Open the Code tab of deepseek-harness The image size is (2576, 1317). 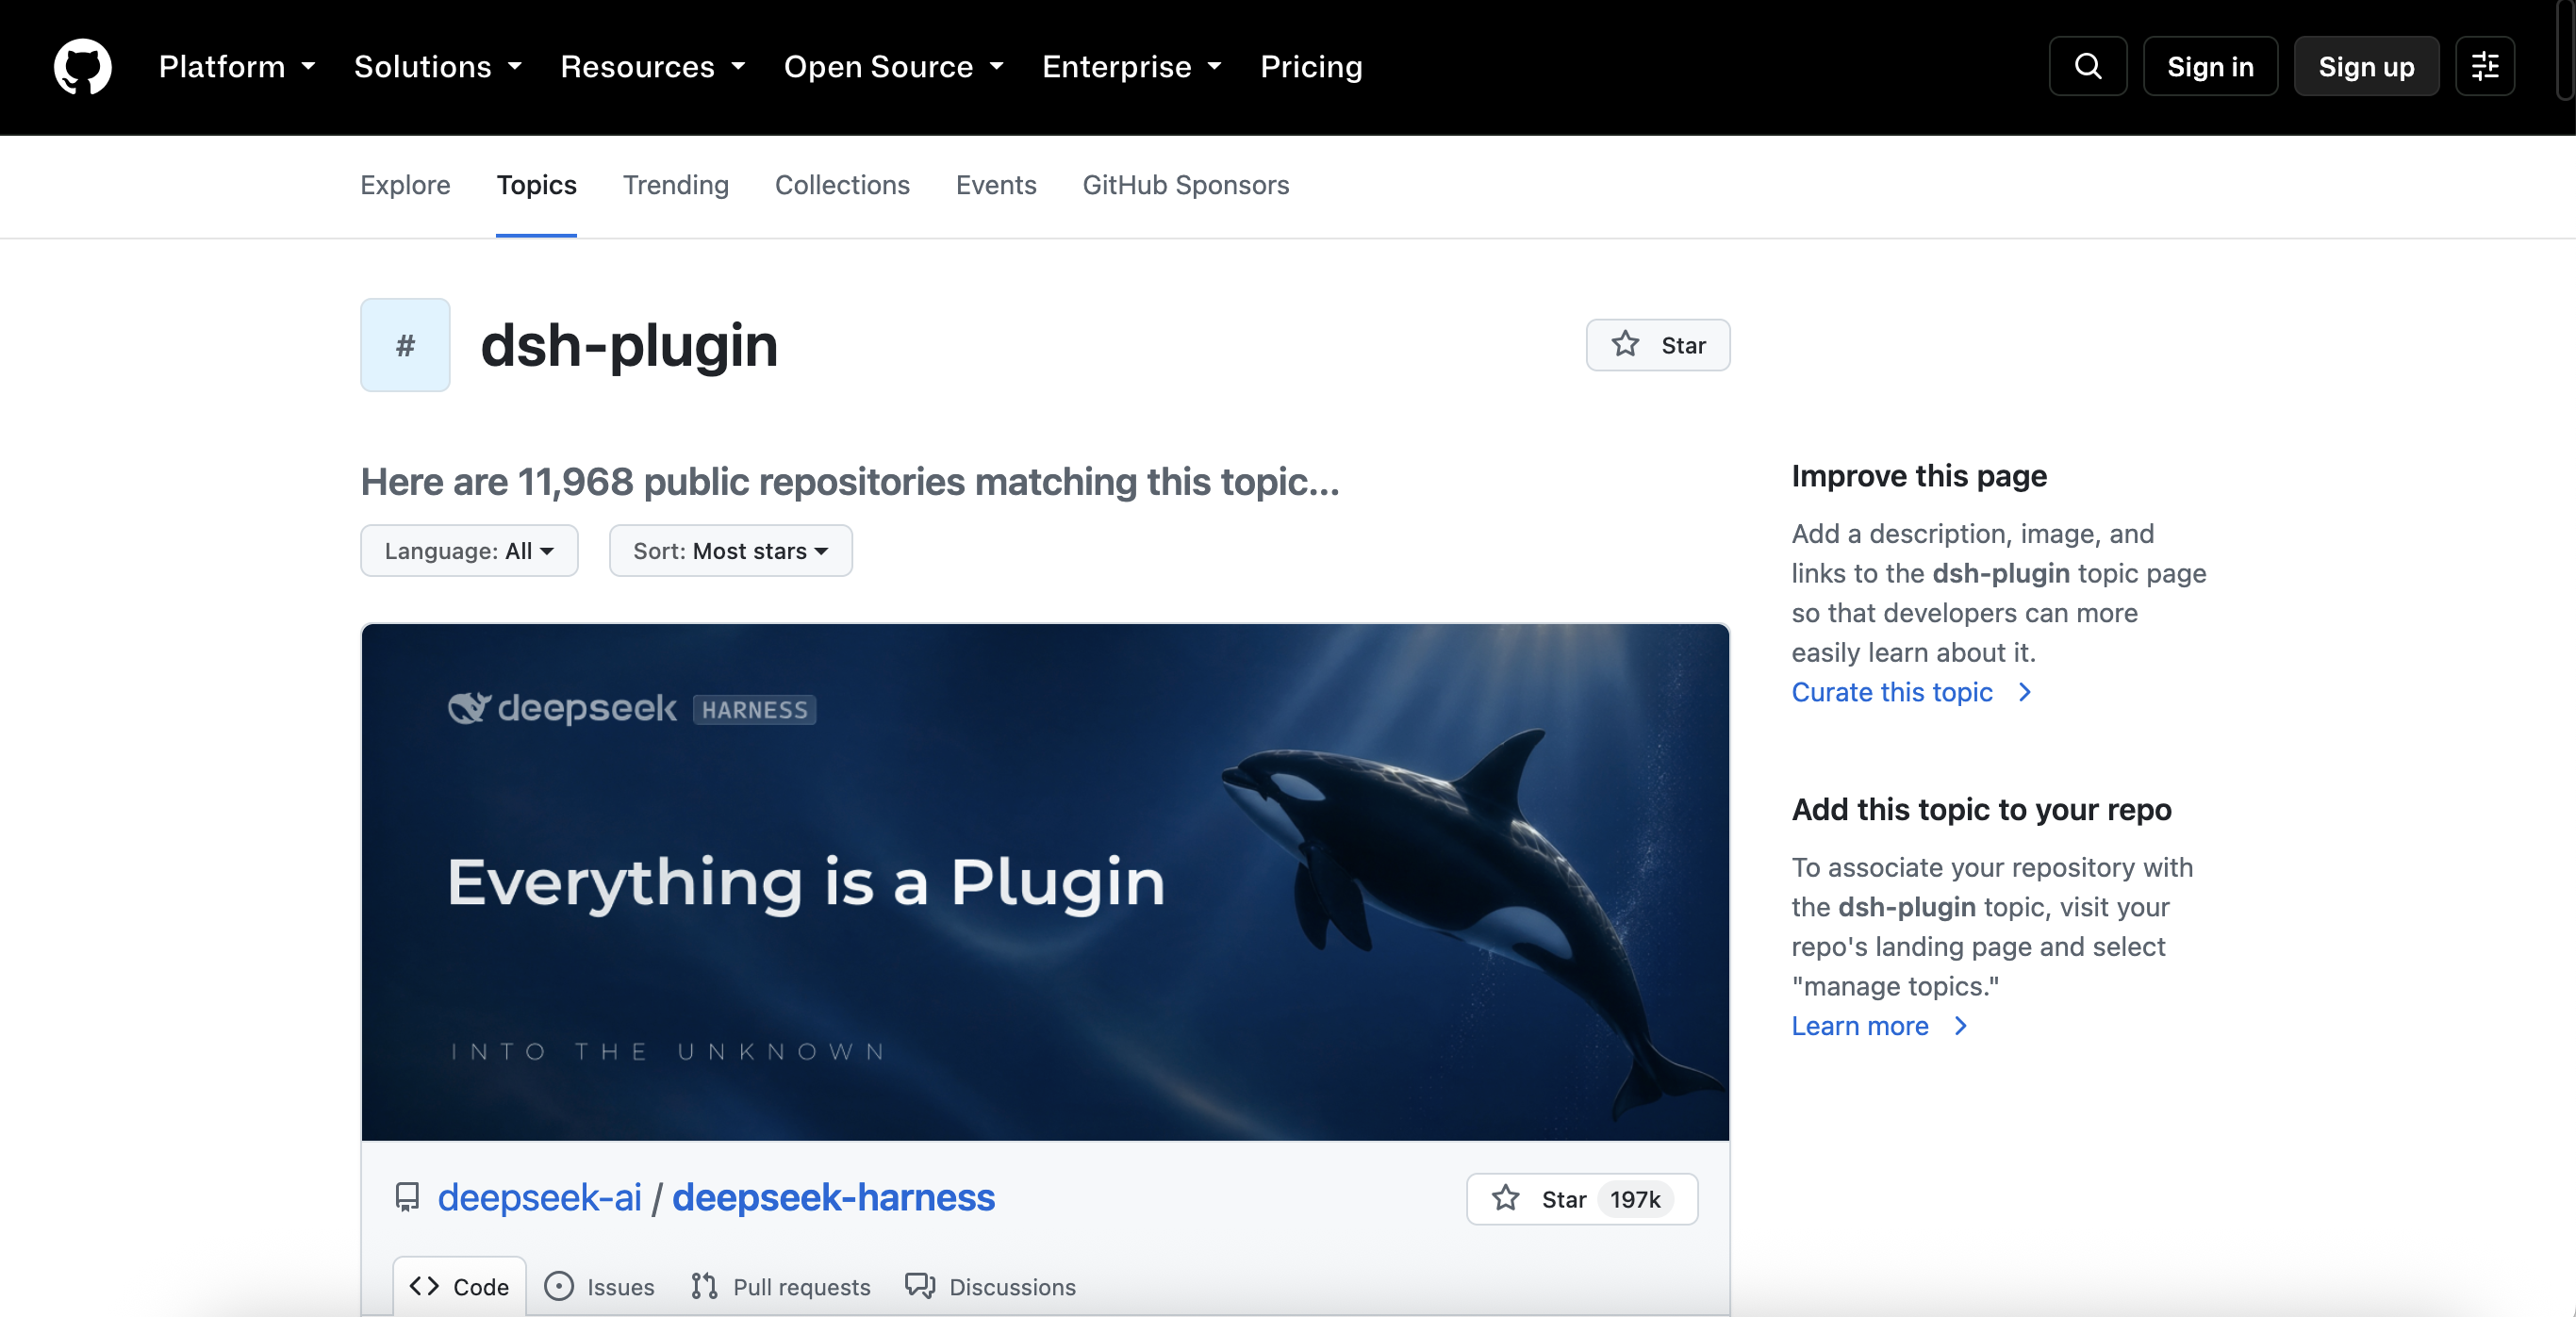tap(460, 1286)
